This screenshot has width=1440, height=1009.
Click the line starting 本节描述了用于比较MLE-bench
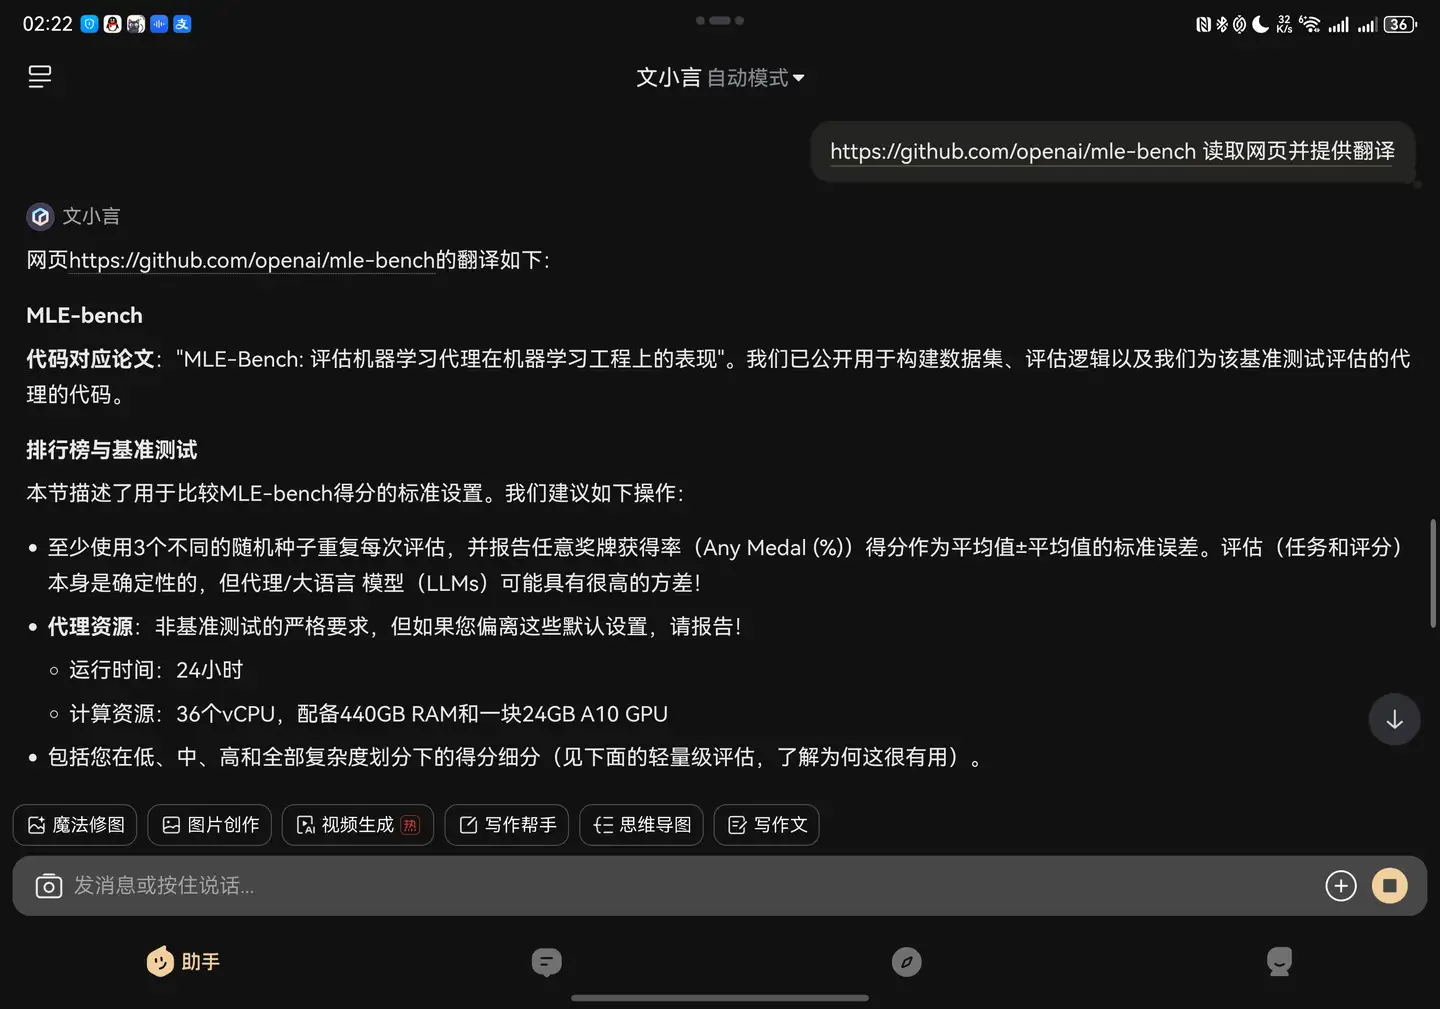[356, 493]
